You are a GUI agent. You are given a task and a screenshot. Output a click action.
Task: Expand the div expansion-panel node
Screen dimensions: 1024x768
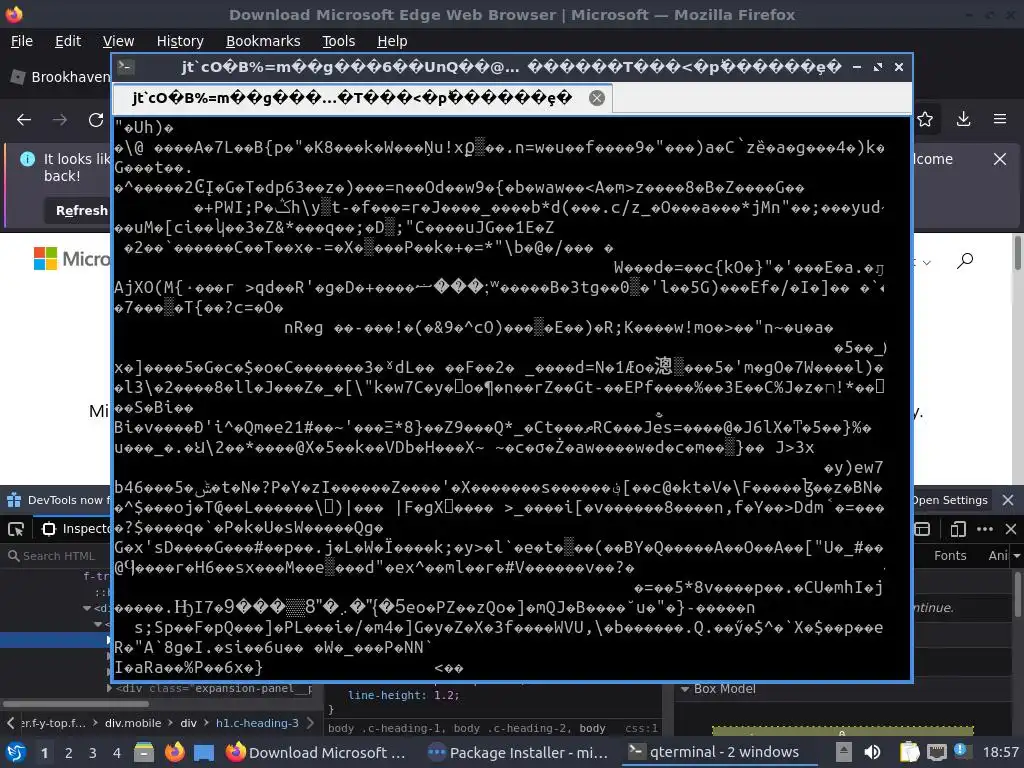coord(109,688)
